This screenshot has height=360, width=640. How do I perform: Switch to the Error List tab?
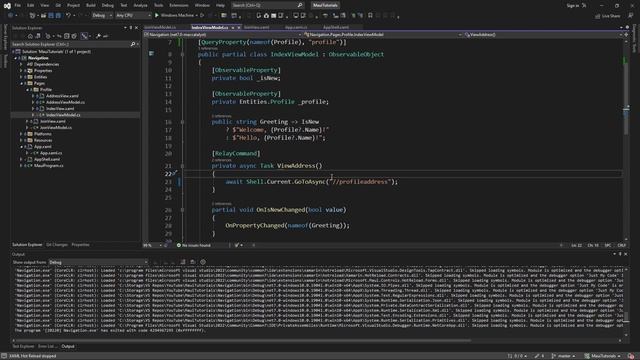(48, 346)
